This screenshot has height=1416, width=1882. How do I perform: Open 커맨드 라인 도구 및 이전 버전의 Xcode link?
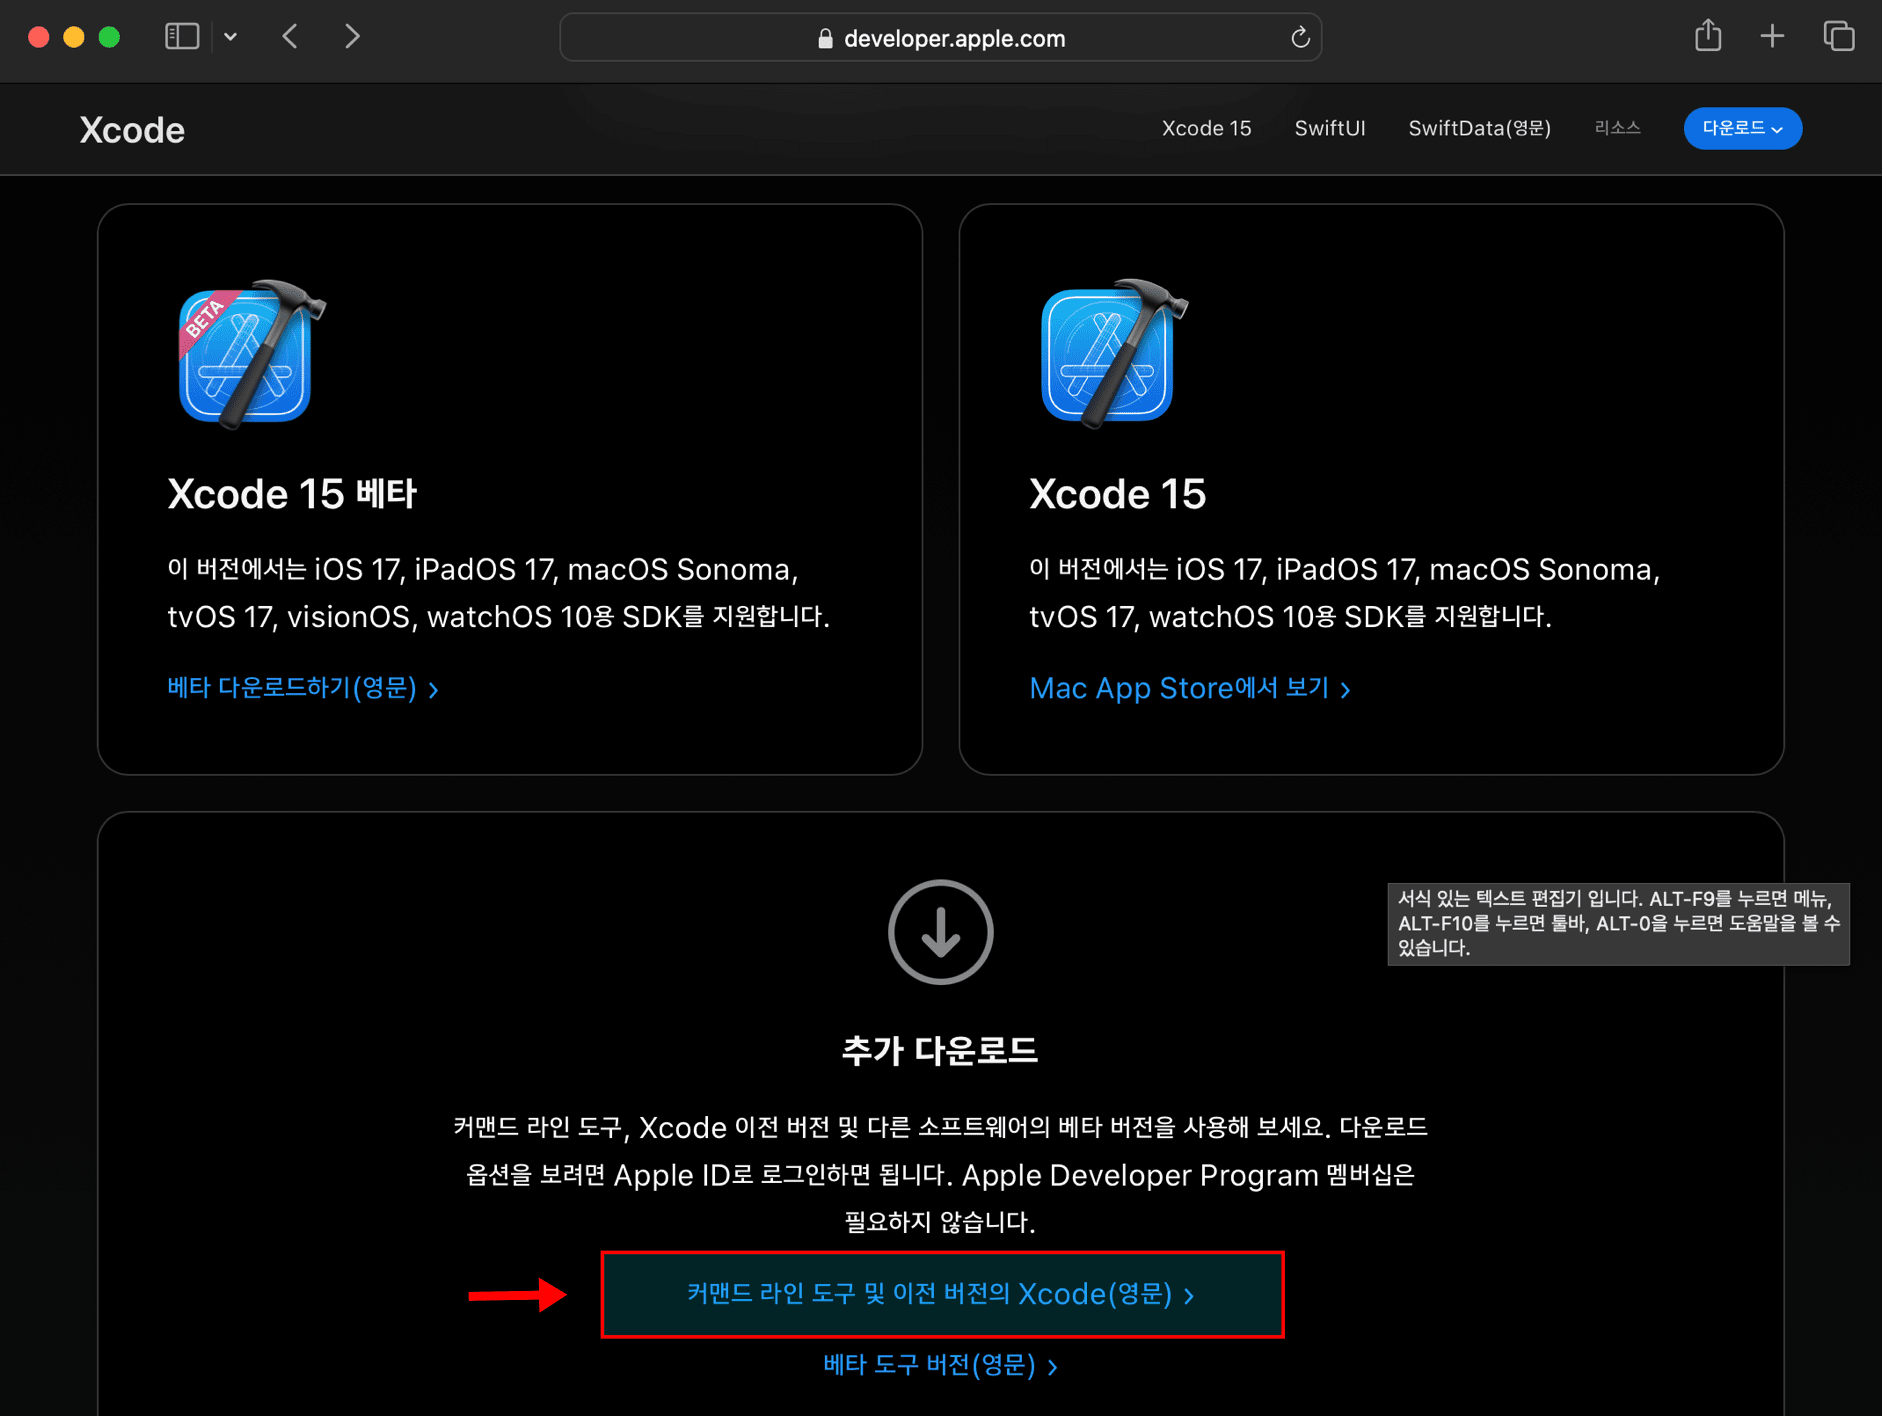(941, 1294)
